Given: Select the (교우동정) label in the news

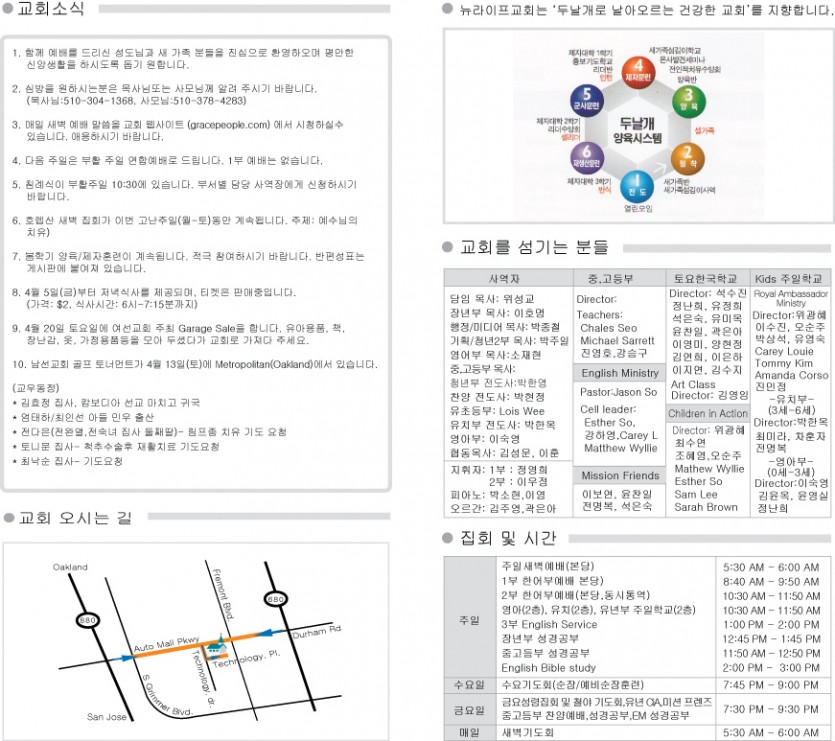Looking at the screenshot, I should 36,387.
